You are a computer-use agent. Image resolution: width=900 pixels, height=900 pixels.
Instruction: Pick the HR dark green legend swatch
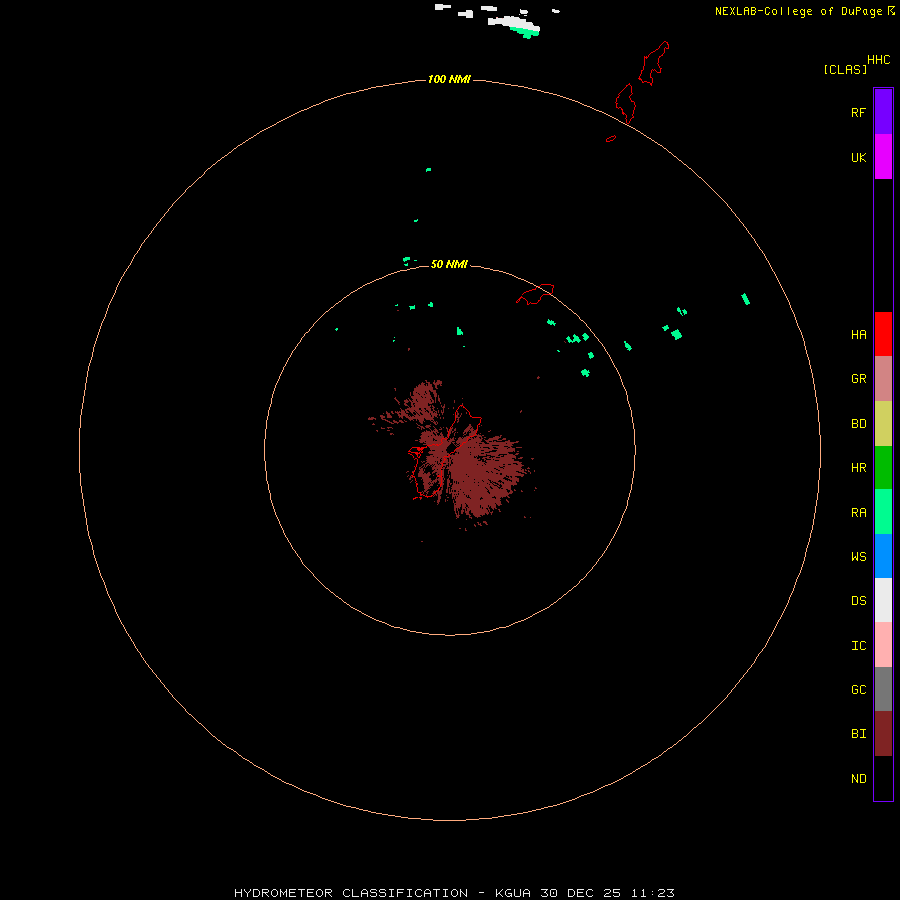(883, 468)
